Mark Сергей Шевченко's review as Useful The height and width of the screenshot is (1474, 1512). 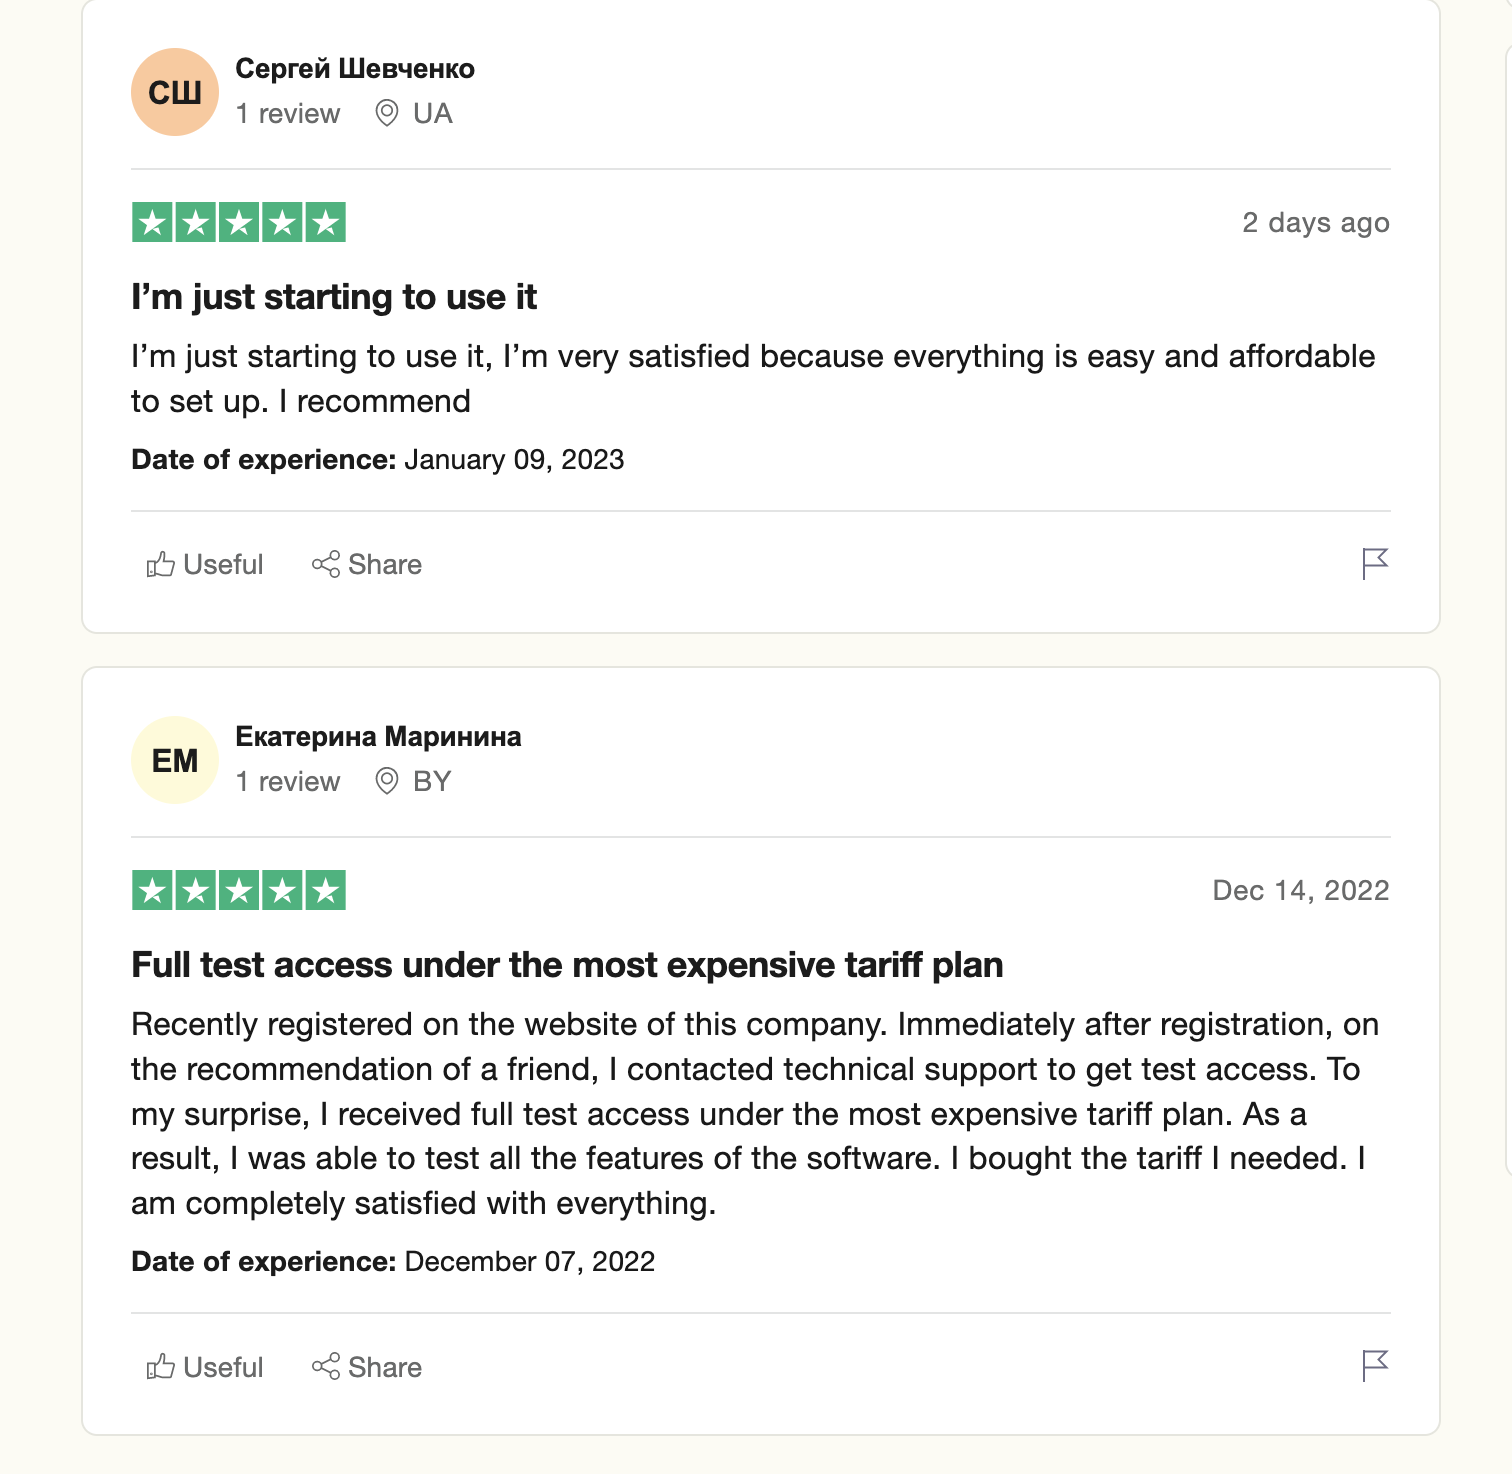(x=205, y=565)
